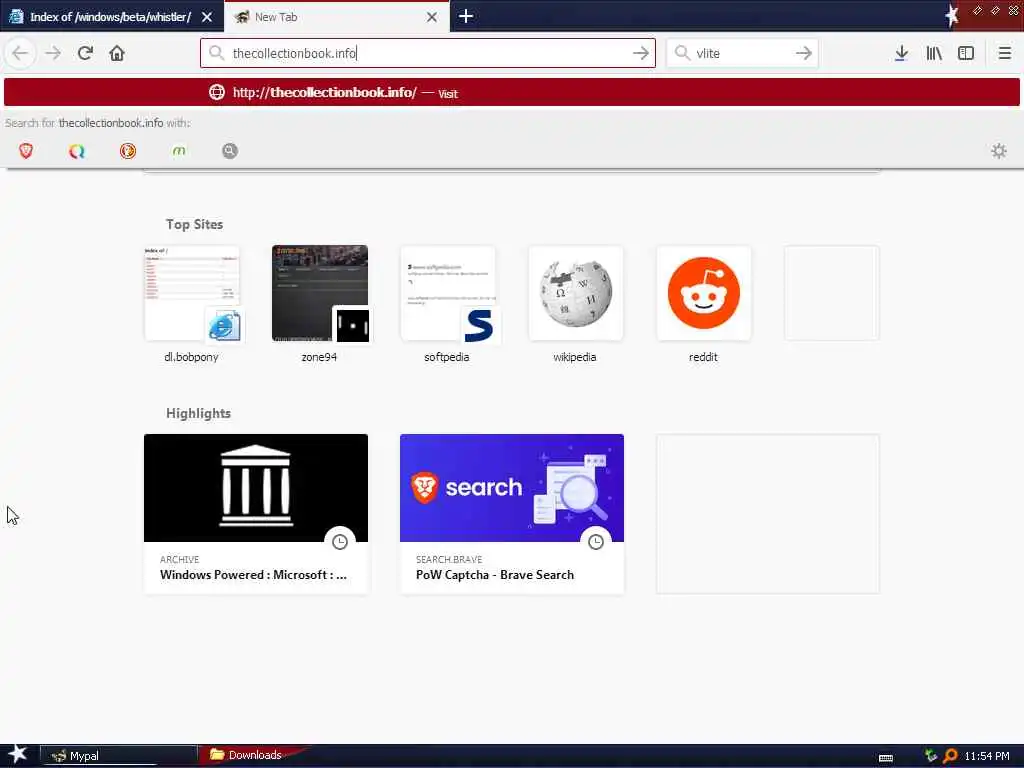Open search settings gear icon

click(999, 151)
